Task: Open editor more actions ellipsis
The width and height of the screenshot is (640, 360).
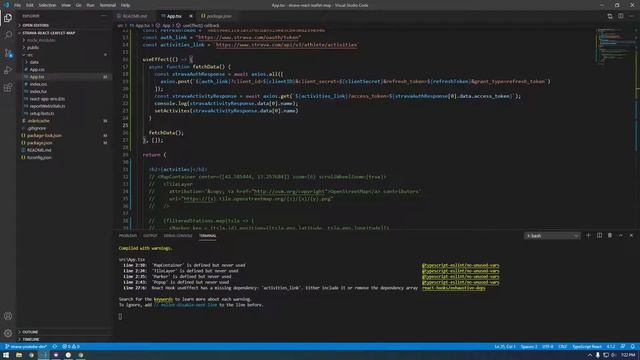Action: (631, 16)
